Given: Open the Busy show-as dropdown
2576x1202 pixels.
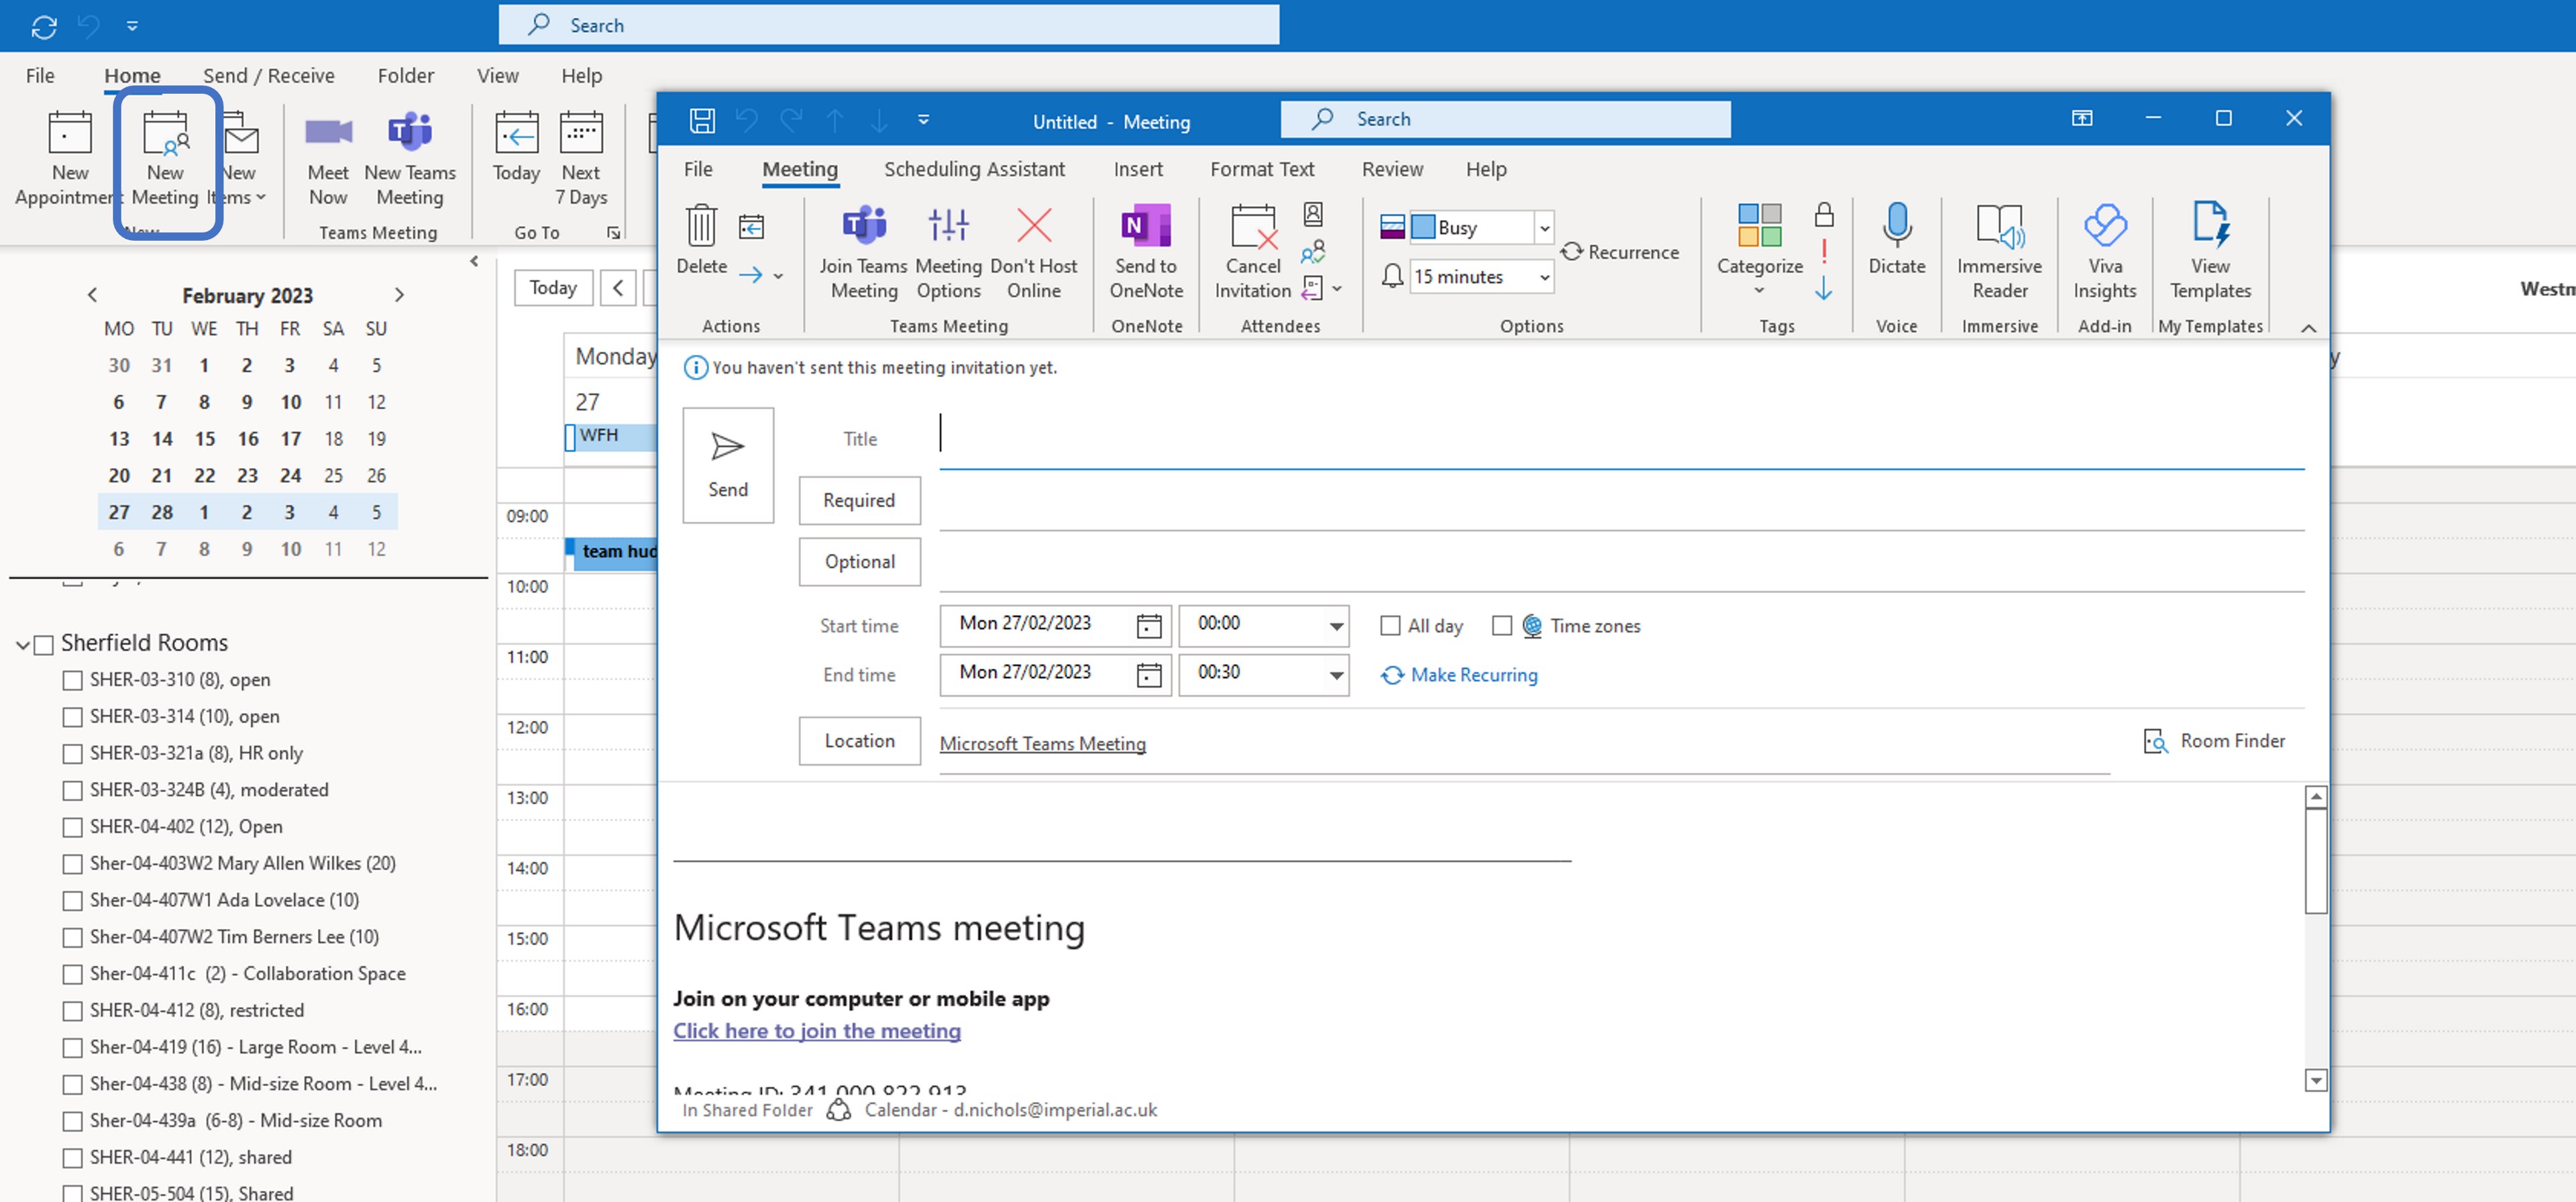Looking at the screenshot, I should click(1544, 228).
